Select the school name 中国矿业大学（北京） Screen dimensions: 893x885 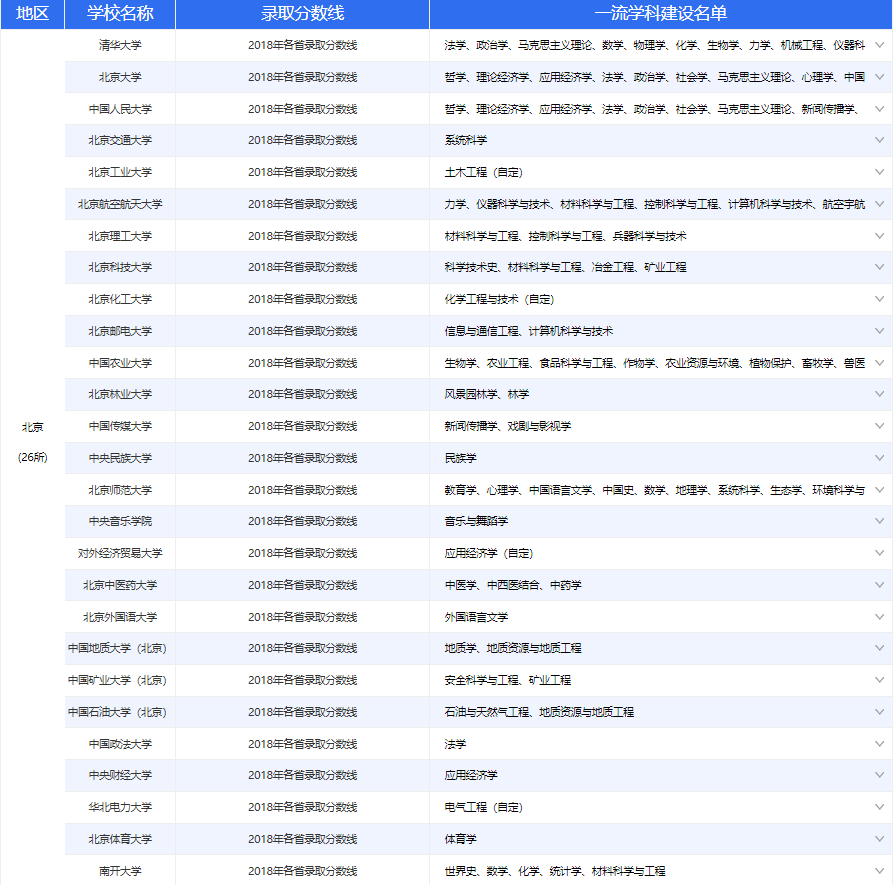pyautogui.click(x=117, y=680)
